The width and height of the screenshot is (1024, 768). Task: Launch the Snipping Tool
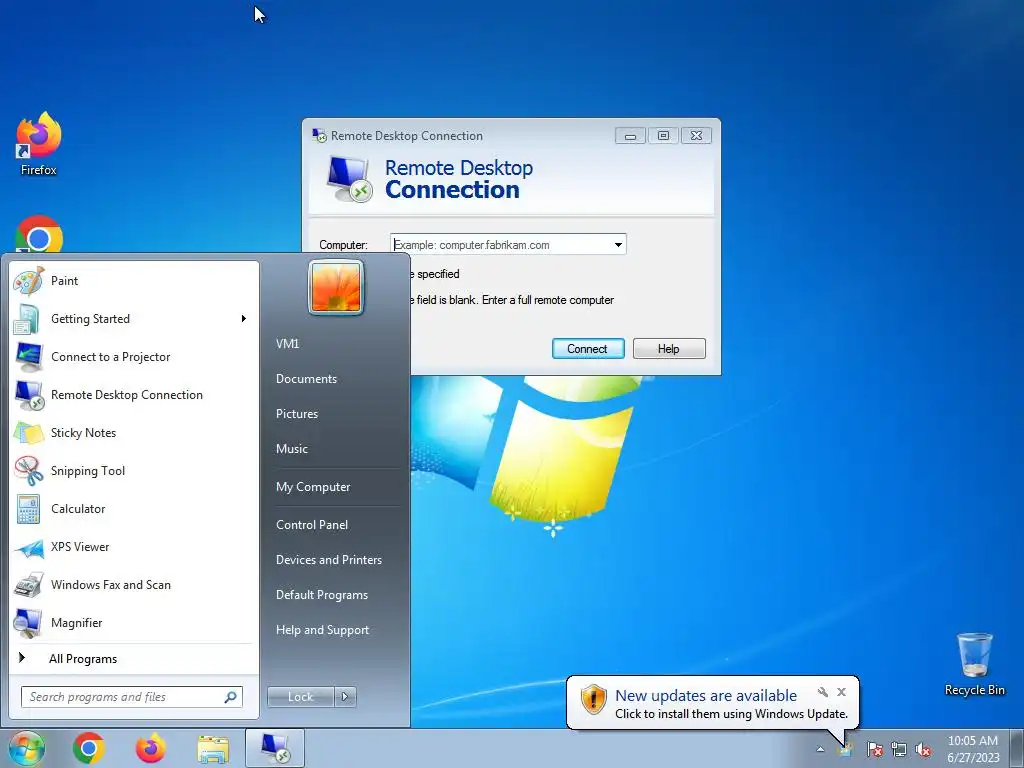[133, 471]
